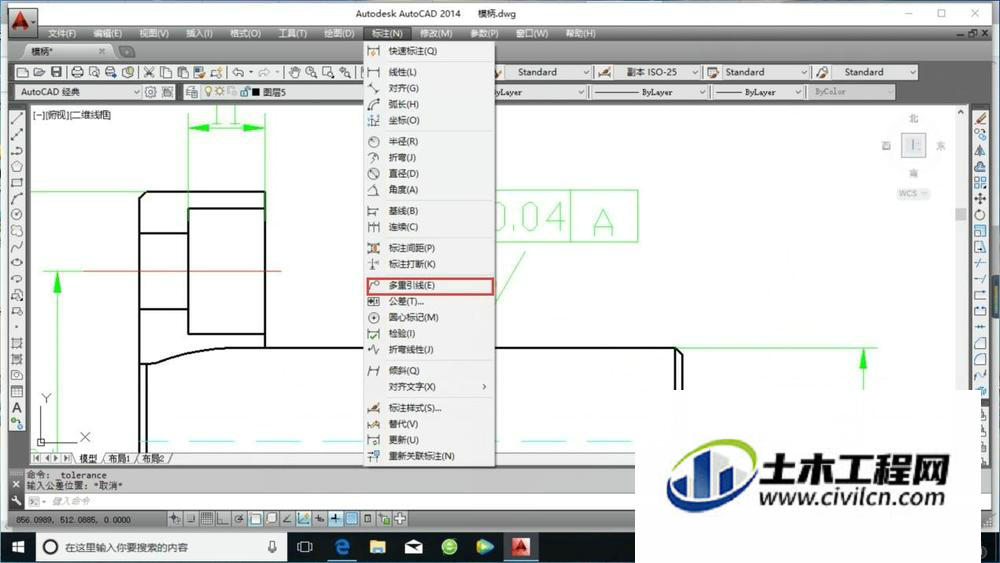Click the Zoom Realtime magnifier icon
Screen dimensions: 1000x563
(311, 72)
